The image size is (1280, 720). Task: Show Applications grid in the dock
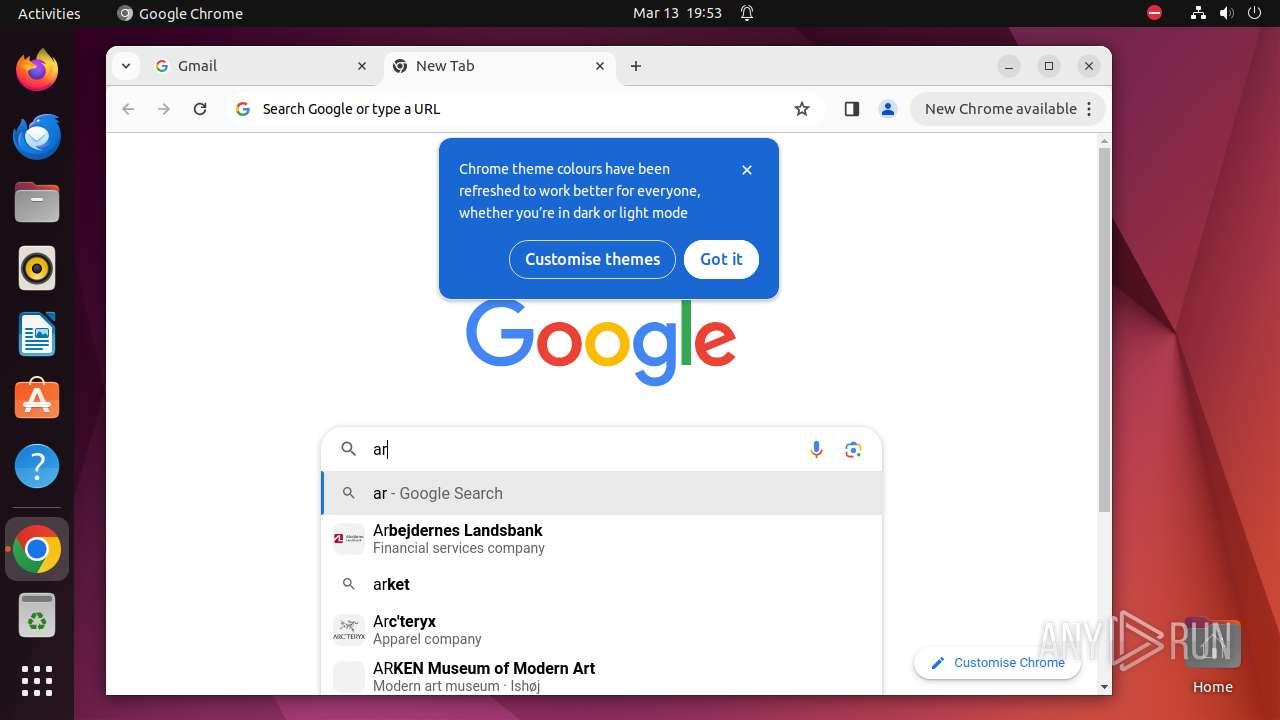(x=37, y=681)
